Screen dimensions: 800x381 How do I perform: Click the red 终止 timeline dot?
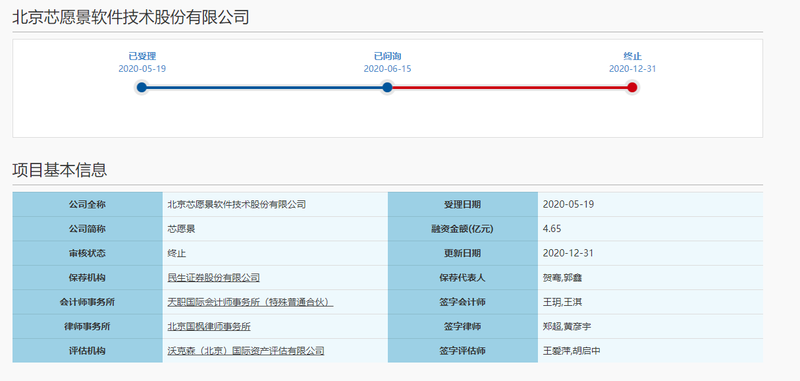click(632, 88)
